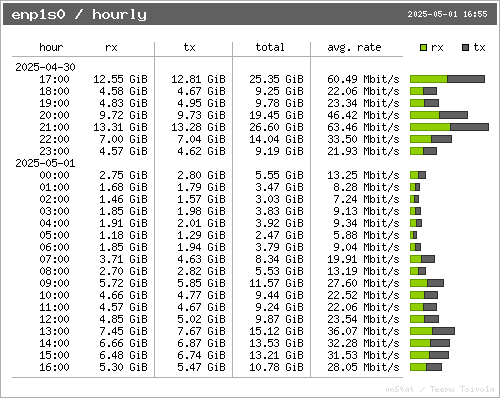Click total value 3.03 GiB

[x=279, y=199]
